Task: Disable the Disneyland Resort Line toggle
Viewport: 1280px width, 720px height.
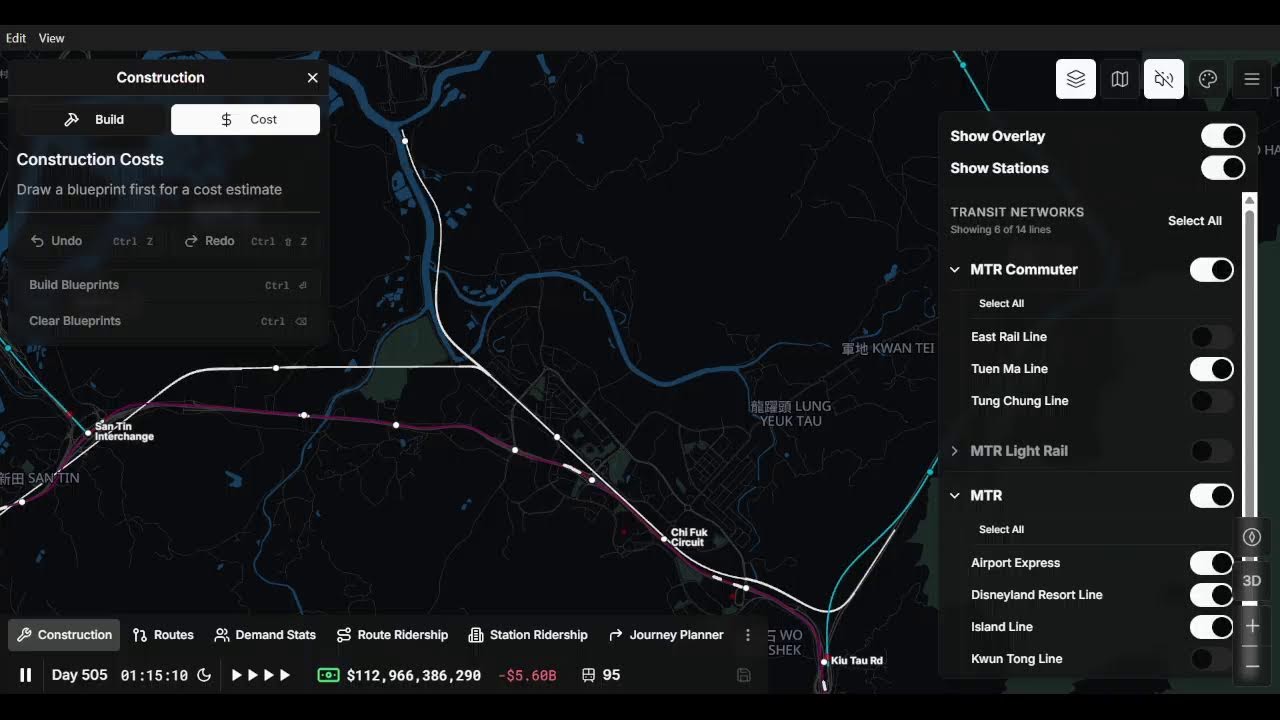Action: pyautogui.click(x=1211, y=595)
